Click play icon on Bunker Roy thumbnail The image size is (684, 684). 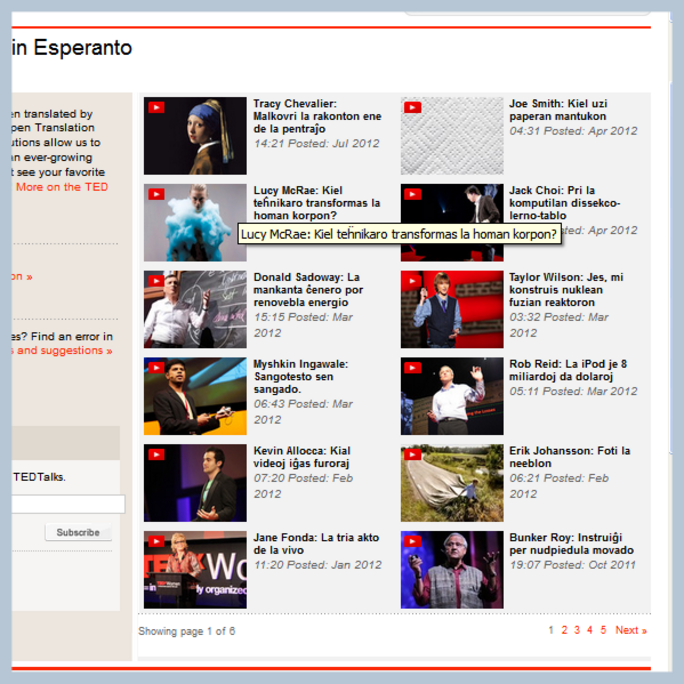point(412,541)
